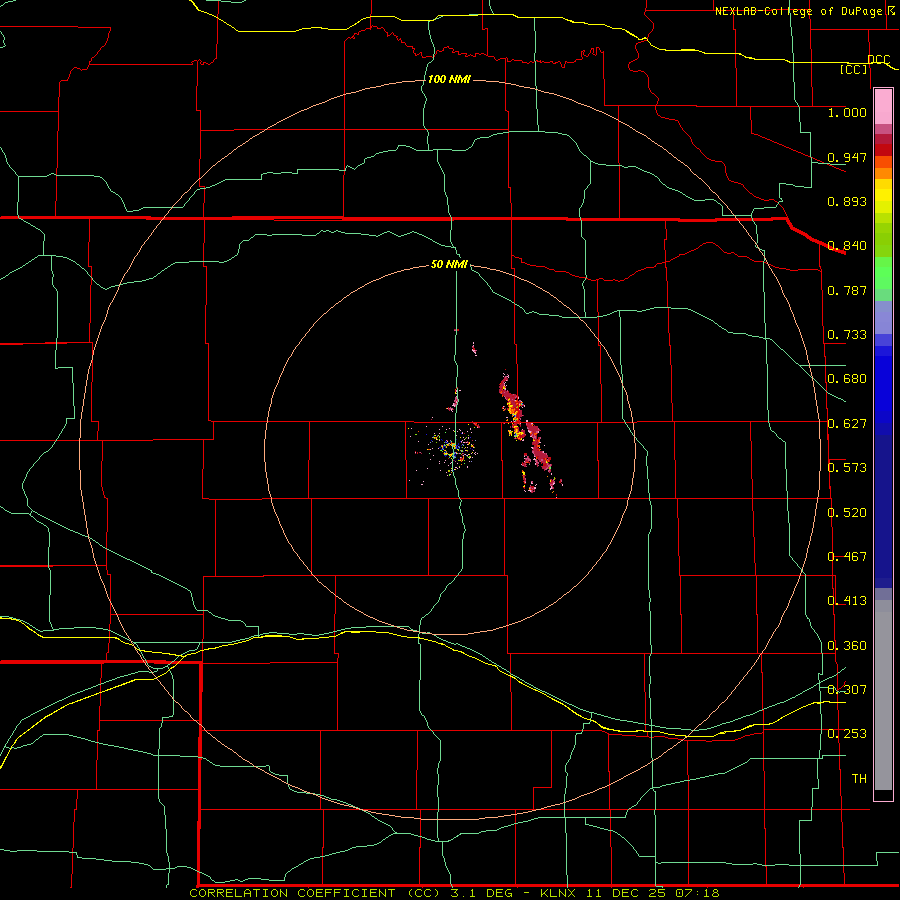Select the 0.253 scale value
900x900 pixels.
click(847, 734)
